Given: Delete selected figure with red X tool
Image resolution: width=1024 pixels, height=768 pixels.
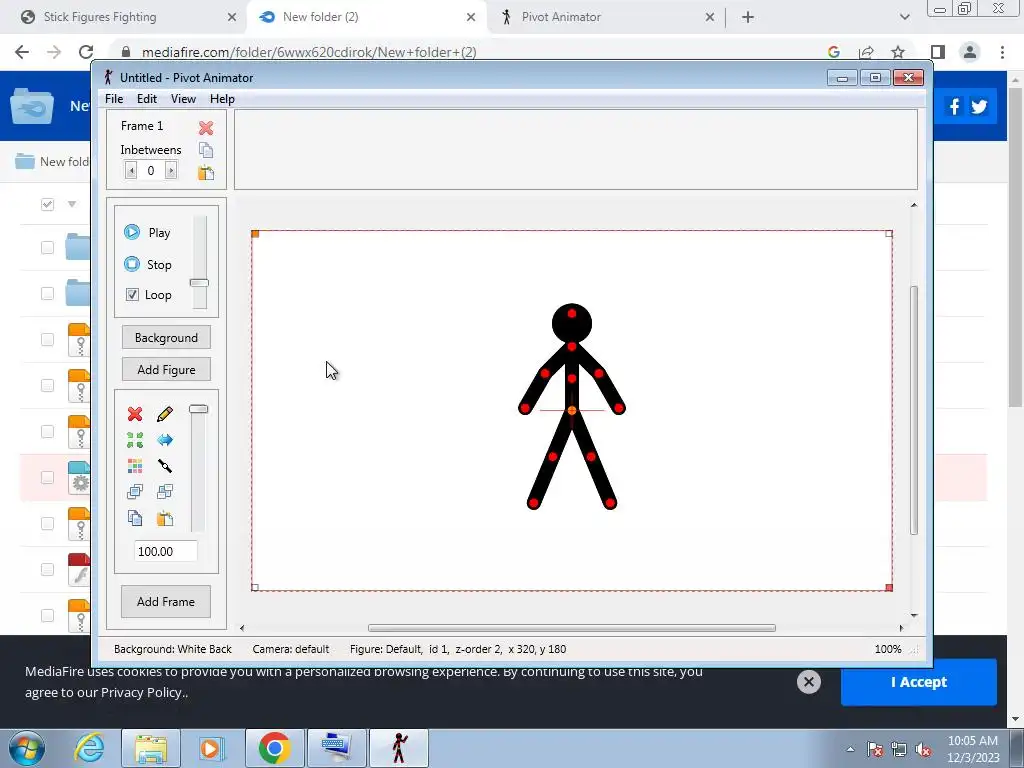Looking at the screenshot, I should point(135,413).
